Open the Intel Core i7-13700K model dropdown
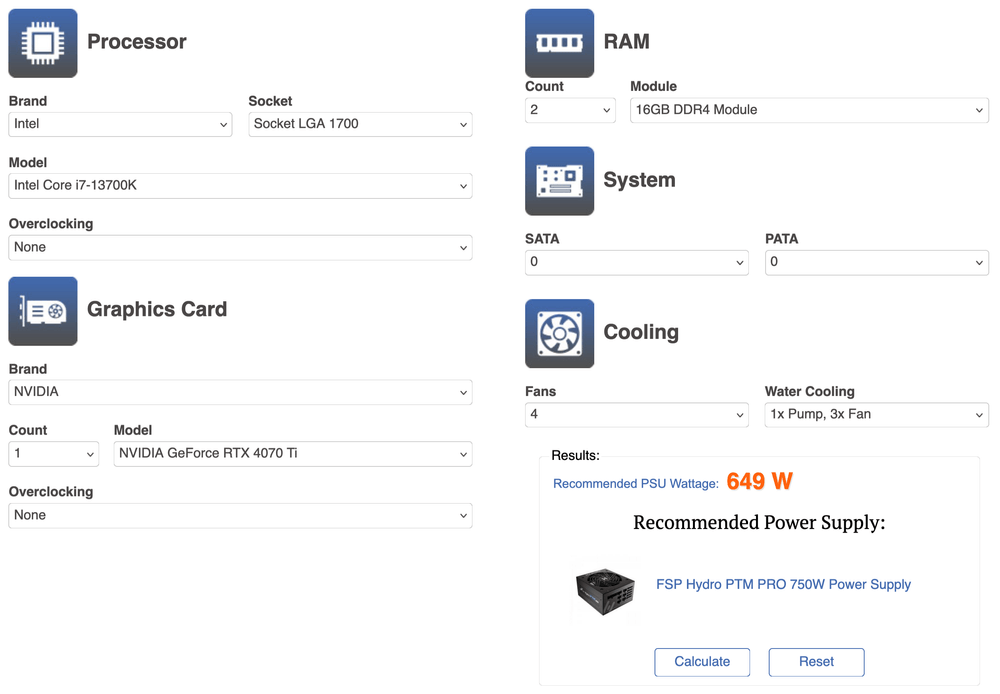Viewport: 1000px width, 694px height. (x=240, y=186)
